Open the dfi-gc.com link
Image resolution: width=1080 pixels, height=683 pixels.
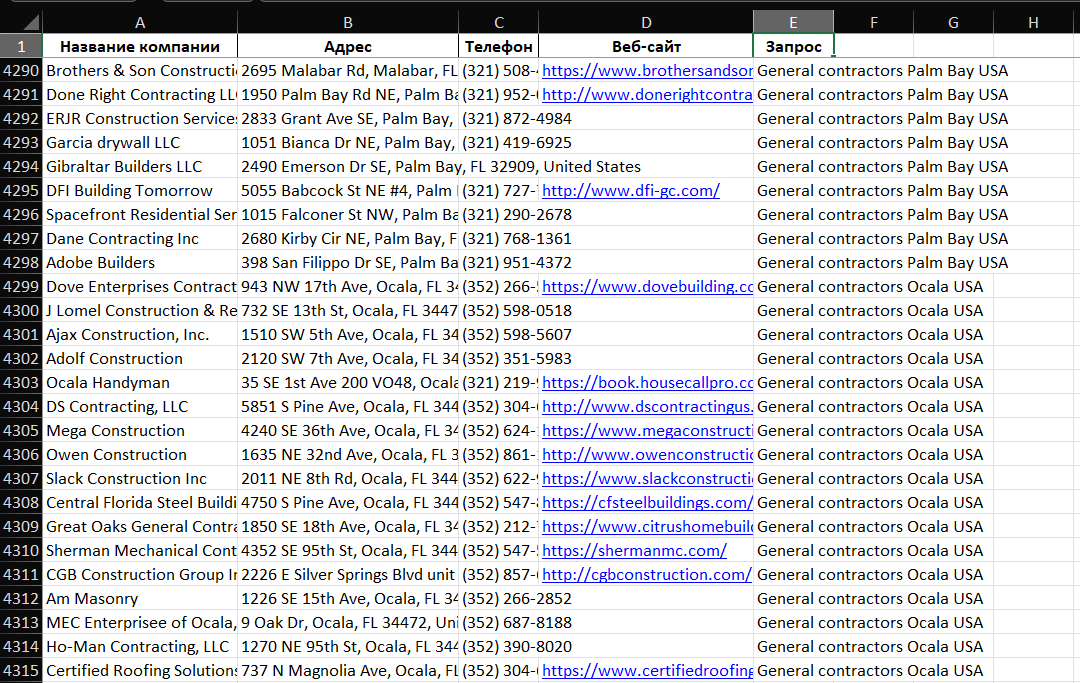point(631,191)
